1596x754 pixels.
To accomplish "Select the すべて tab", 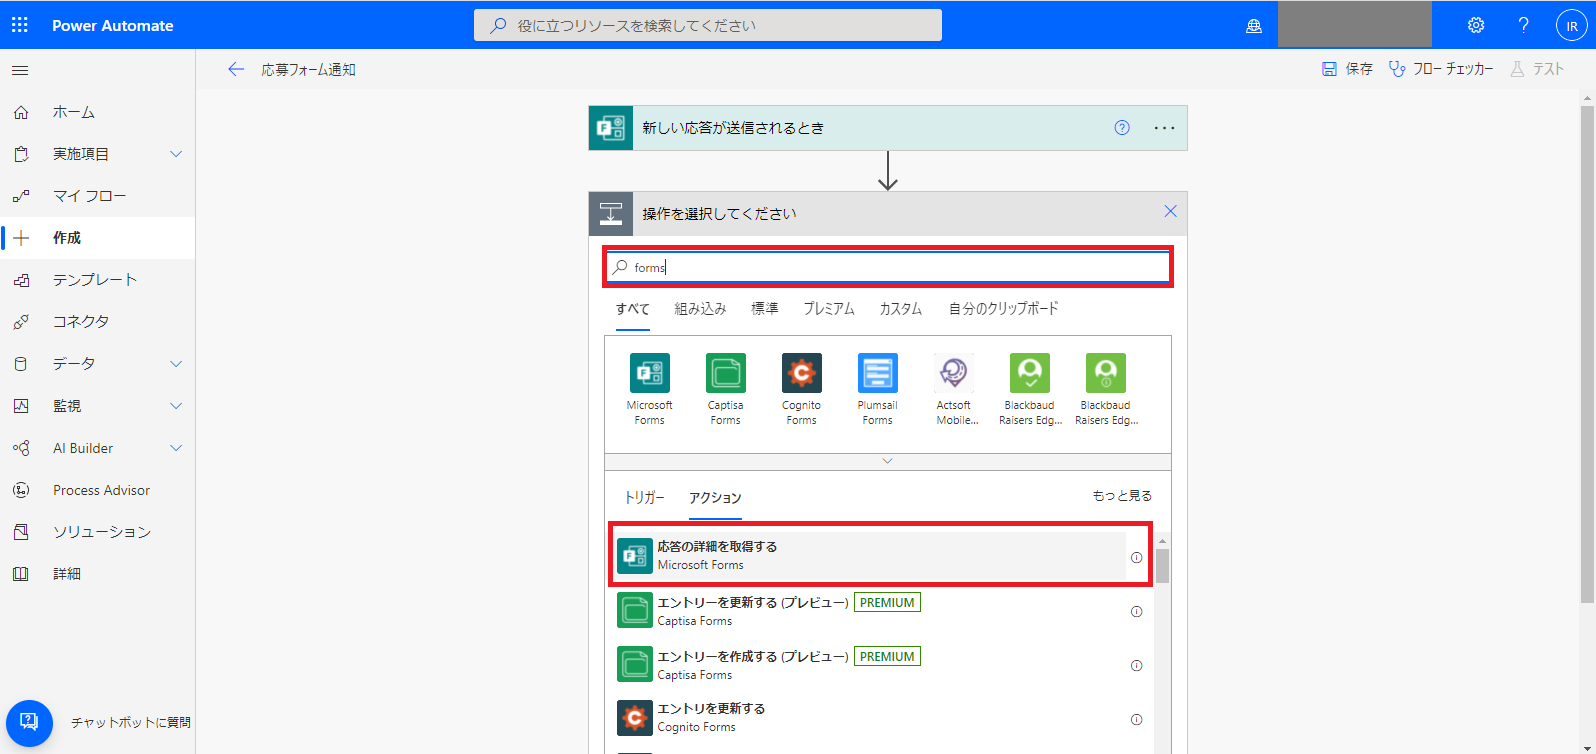I will coord(632,309).
